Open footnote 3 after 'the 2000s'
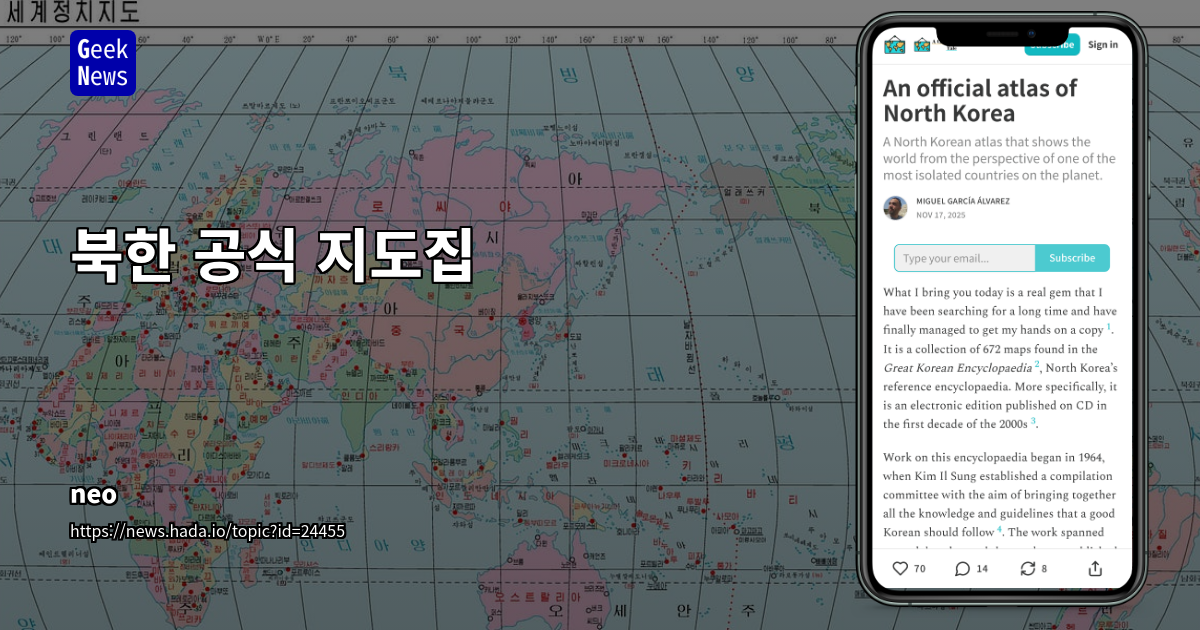The width and height of the screenshot is (1200, 630). coord(1032,420)
